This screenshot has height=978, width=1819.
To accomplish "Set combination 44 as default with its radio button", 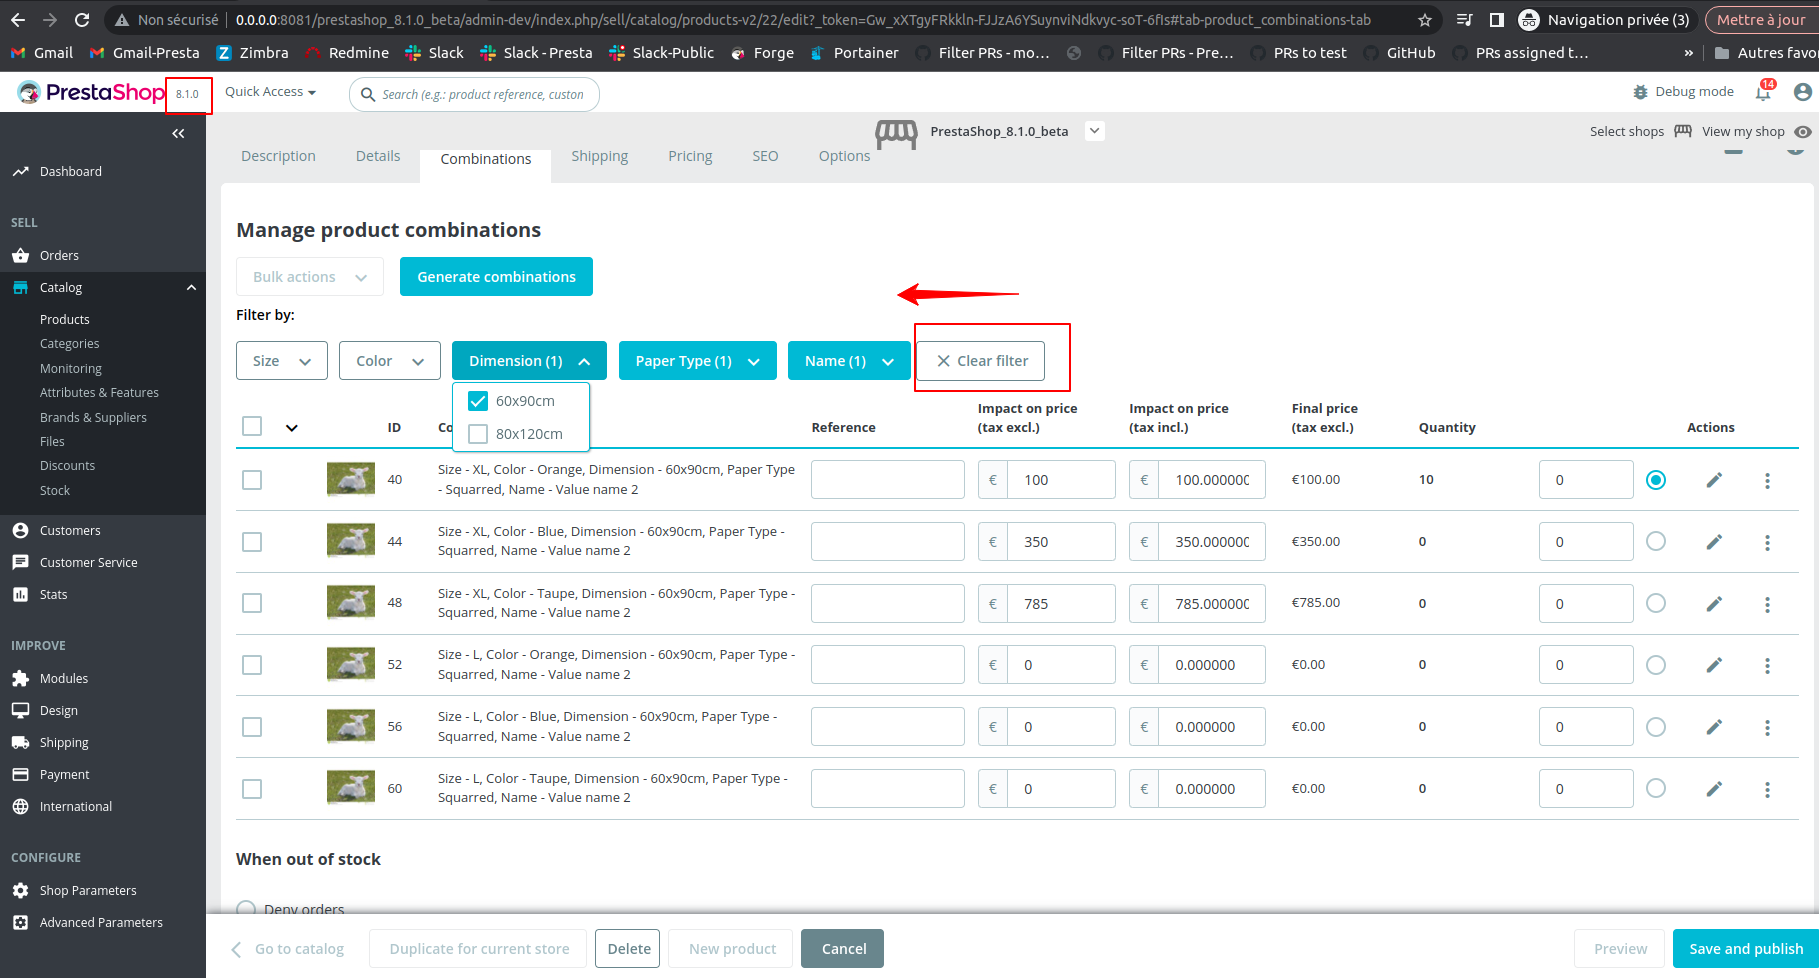I will point(1655,541).
